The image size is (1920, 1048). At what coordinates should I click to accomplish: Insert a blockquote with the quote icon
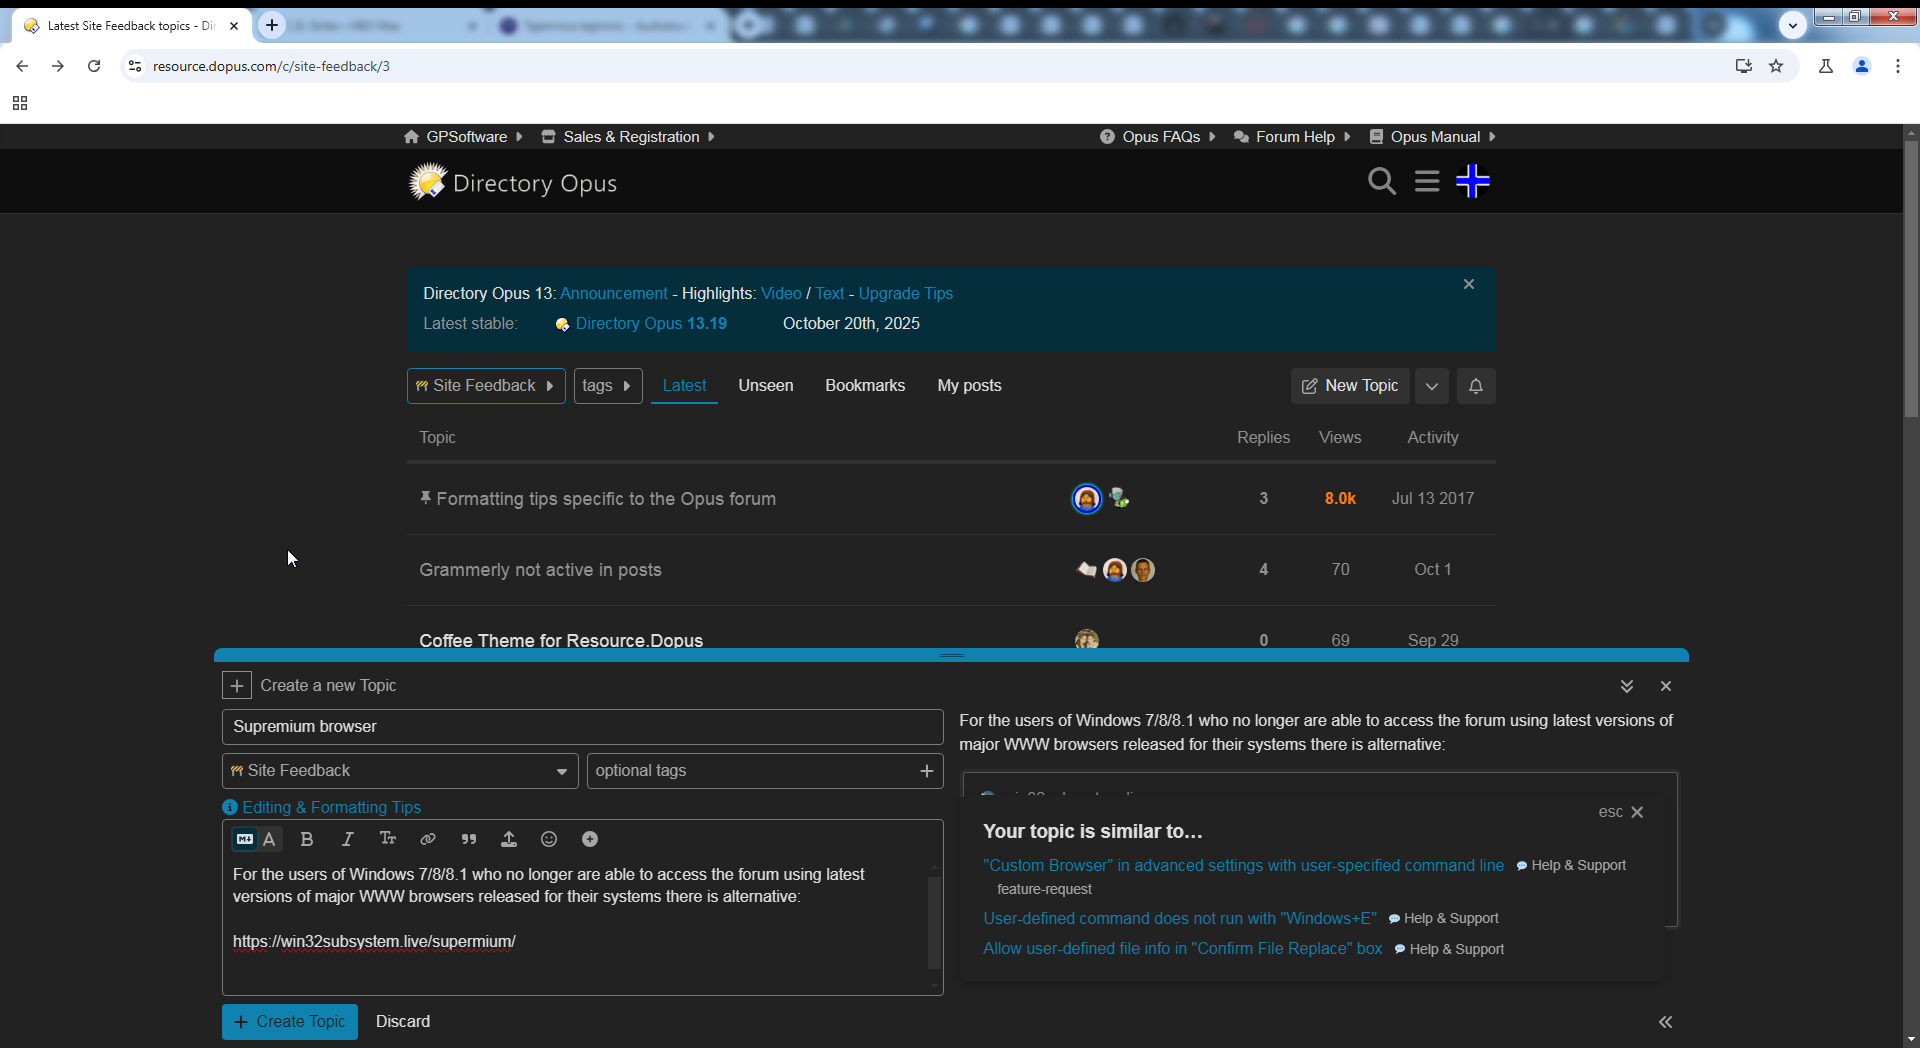(x=469, y=839)
